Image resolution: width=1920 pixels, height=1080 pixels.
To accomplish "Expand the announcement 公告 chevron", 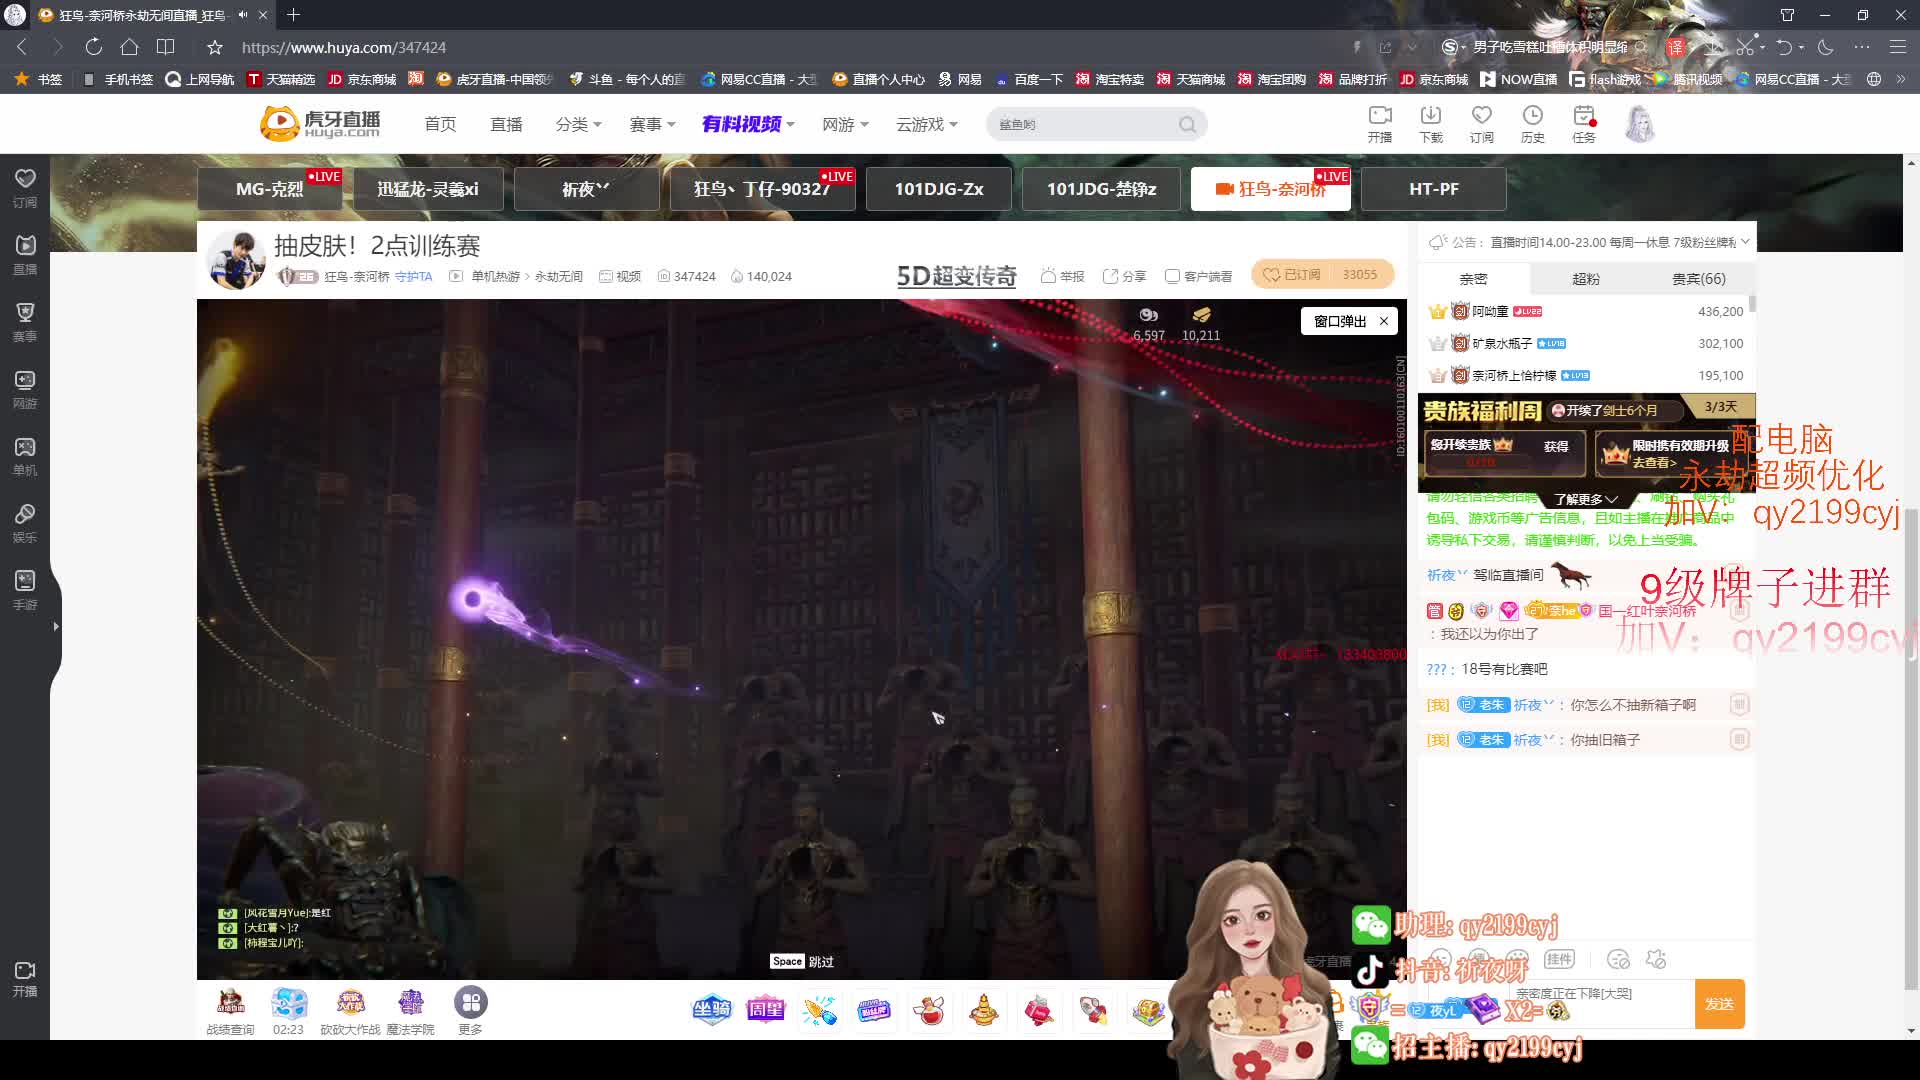I will [1745, 242].
